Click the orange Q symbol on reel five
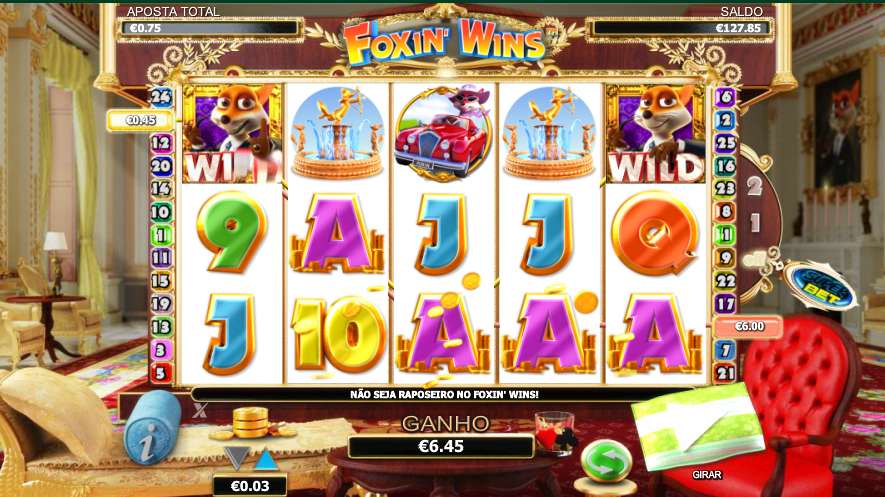Screen dimensions: 885x497 coord(655,233)
